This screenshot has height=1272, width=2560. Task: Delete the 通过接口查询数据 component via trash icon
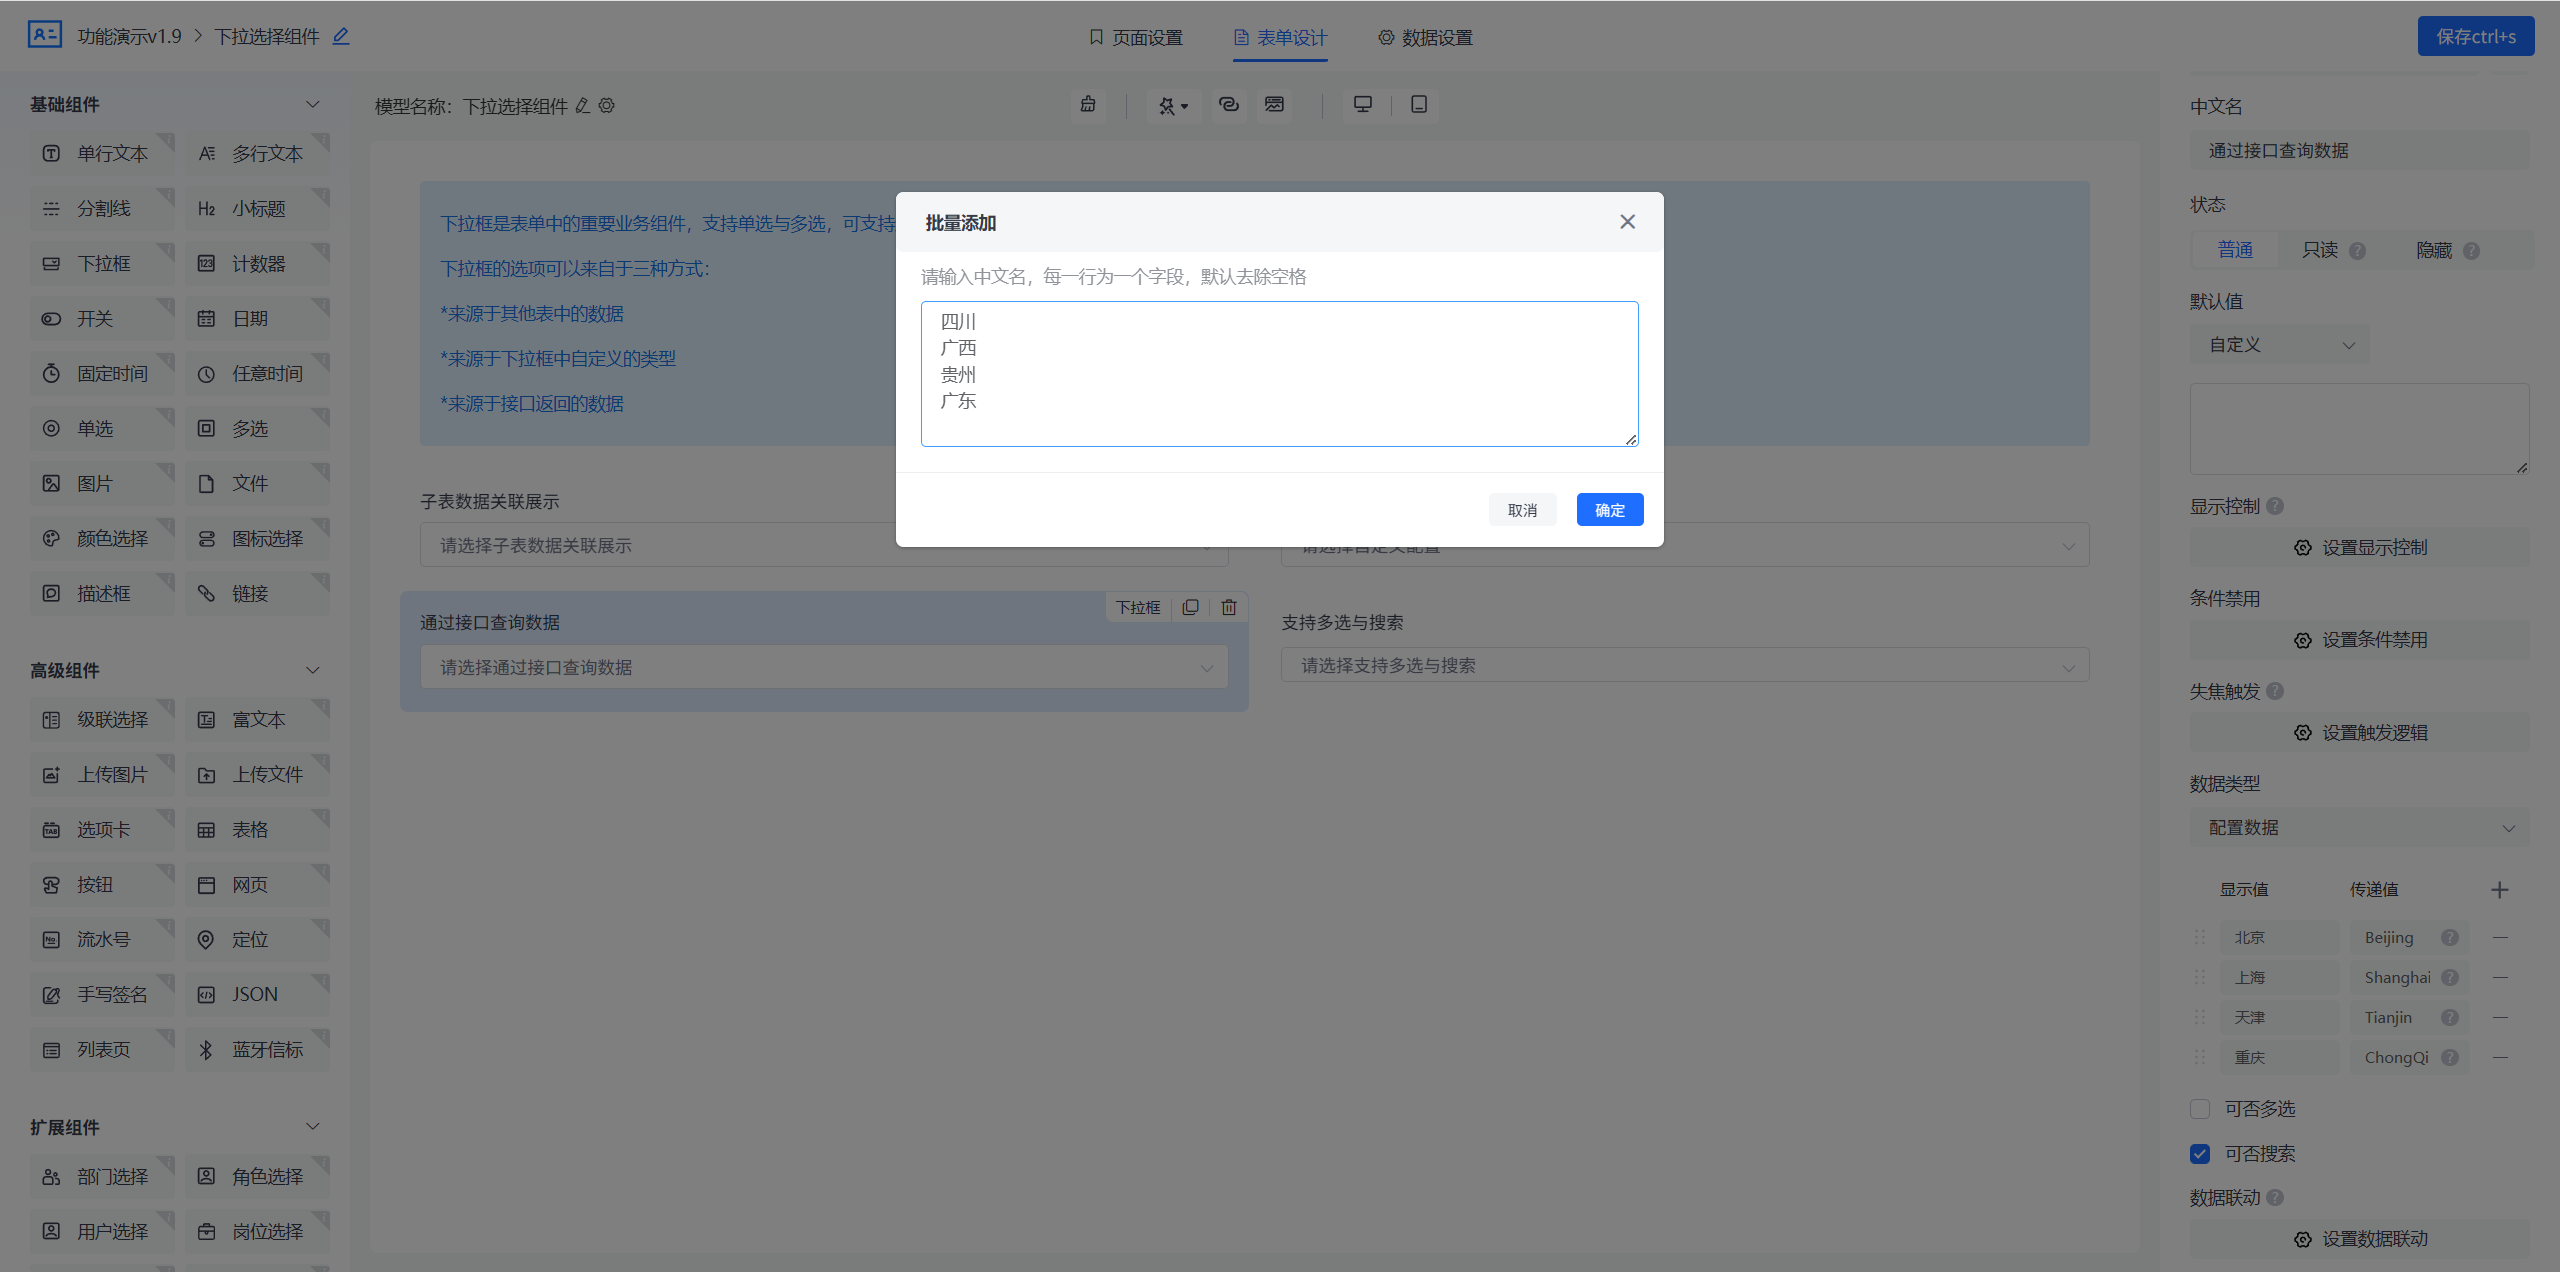coord(1228,607)
